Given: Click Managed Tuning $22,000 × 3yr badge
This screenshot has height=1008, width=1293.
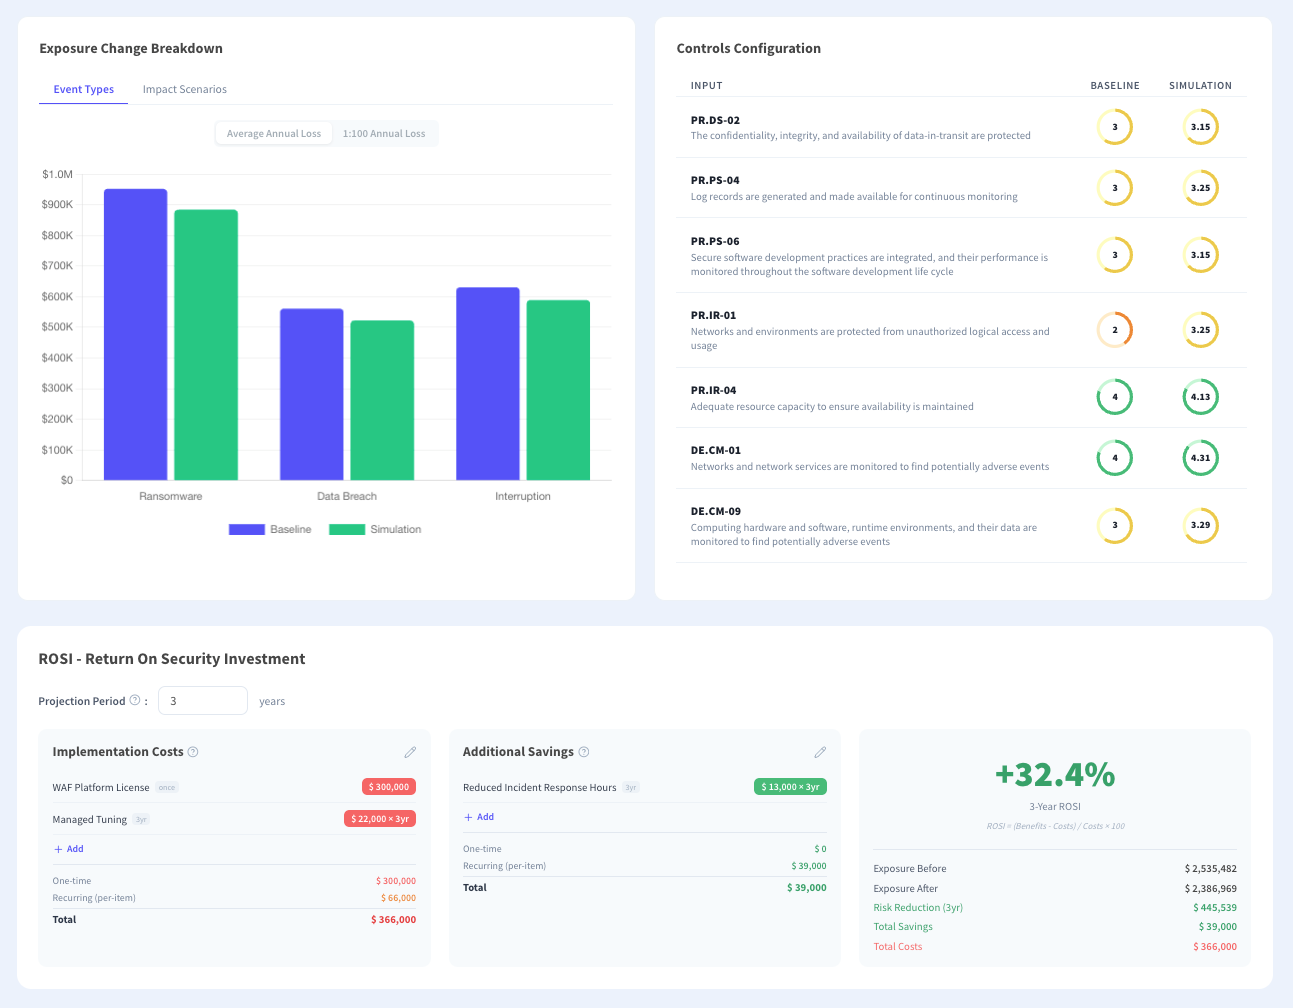Looking at the screenshot, I should (380, 819).
